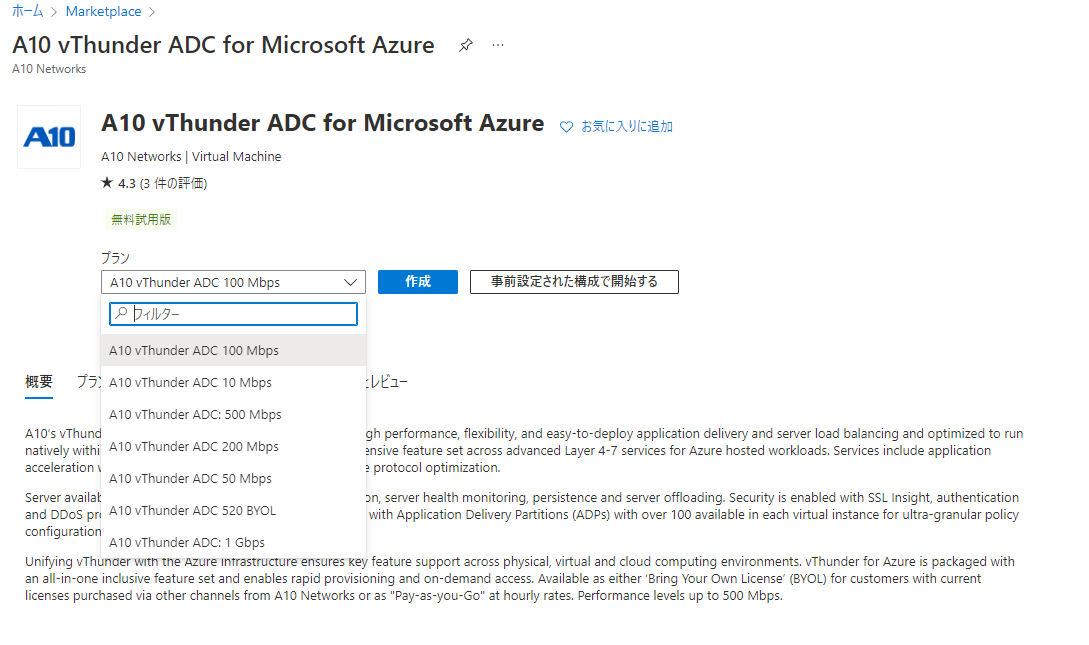Viewport: 1089px width, 645px height.
Task: Click the breadcrumb chevron after Marketplace
Action: pos(151,11)
